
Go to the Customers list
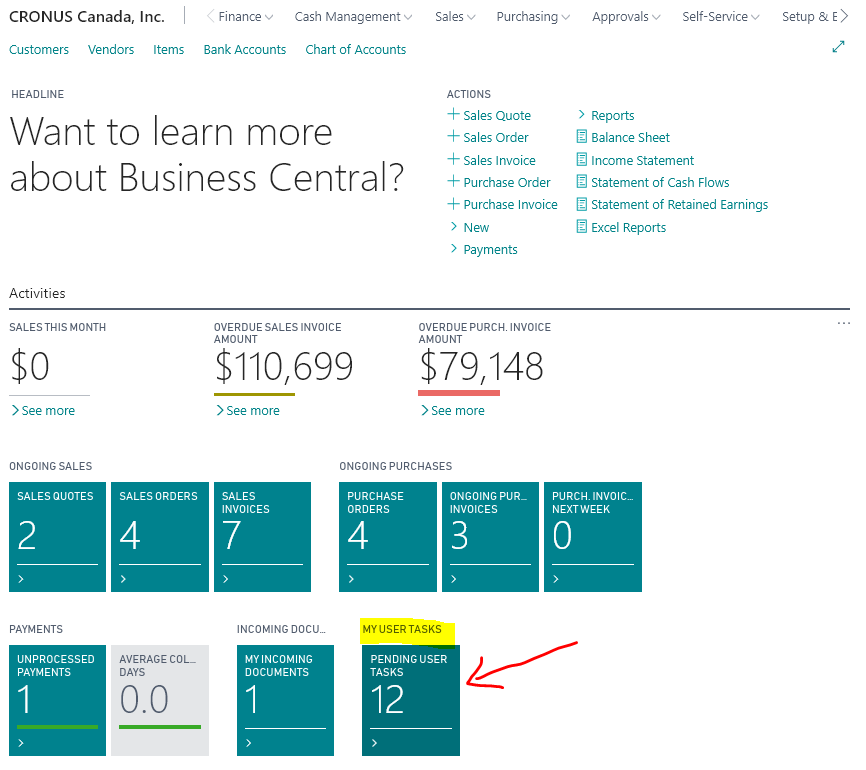pos(39,49)
